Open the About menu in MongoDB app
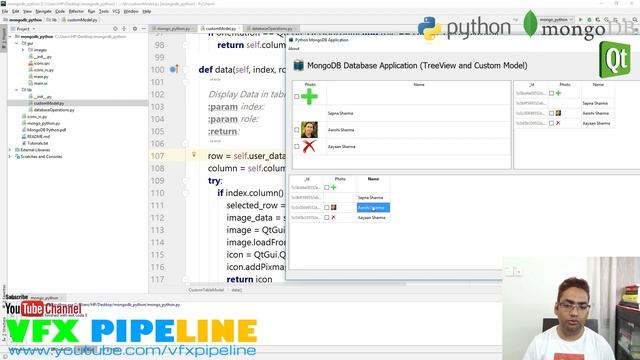The image size is (640, 360). [x=294, y=49]
